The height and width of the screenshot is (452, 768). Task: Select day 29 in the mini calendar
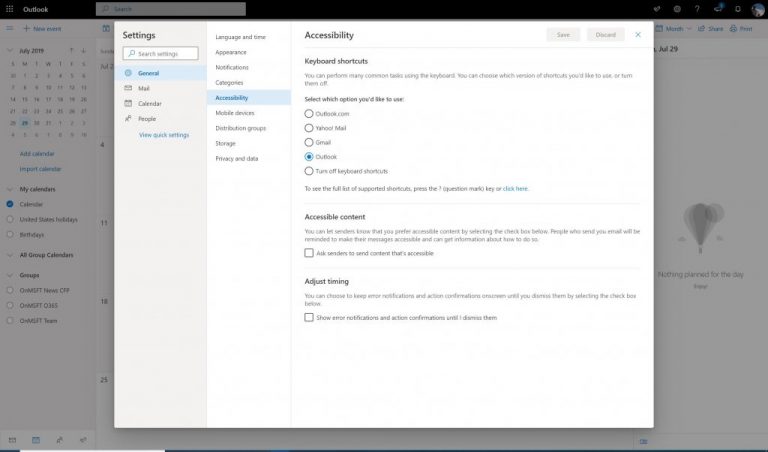(24, 123)
